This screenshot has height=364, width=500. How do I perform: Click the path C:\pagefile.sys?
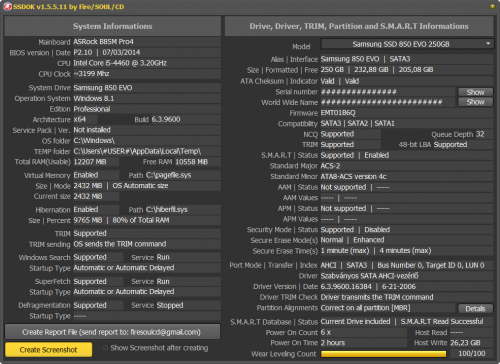click(x=169, y=175)
